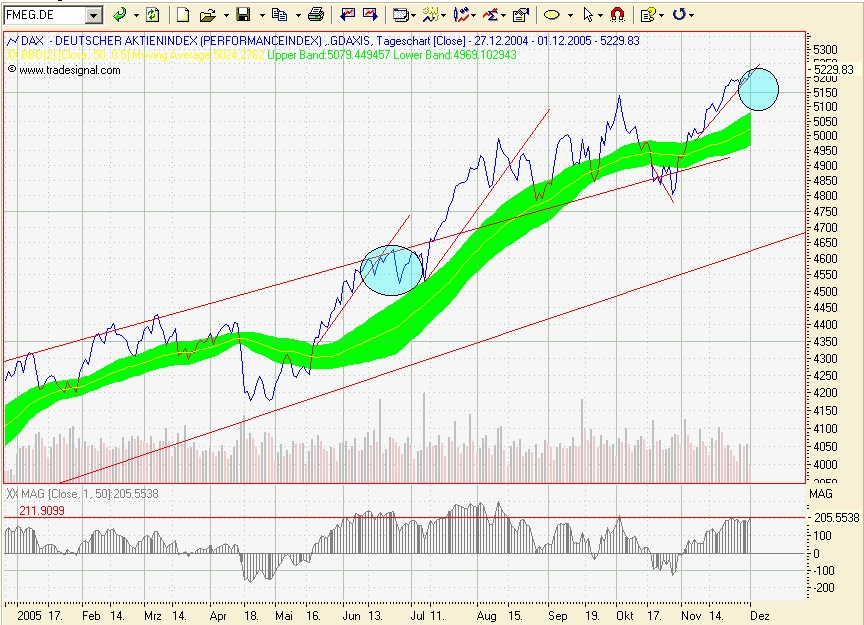
Task: Select the ellipse drawing tool
Action: coord(552,15)
